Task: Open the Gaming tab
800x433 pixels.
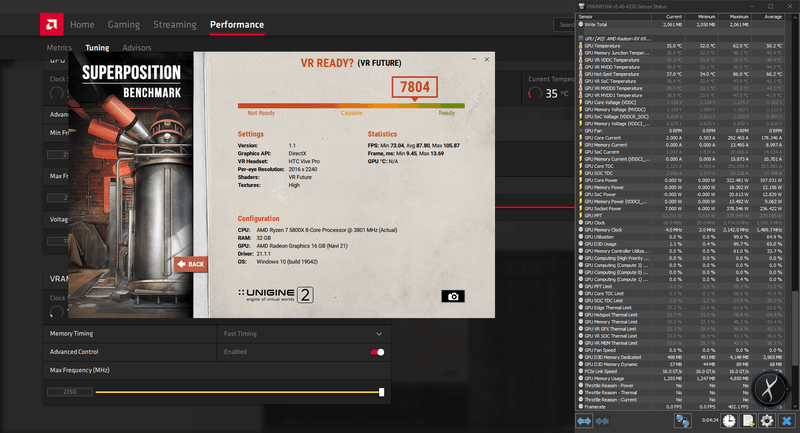Action: [x=123, y=24]
